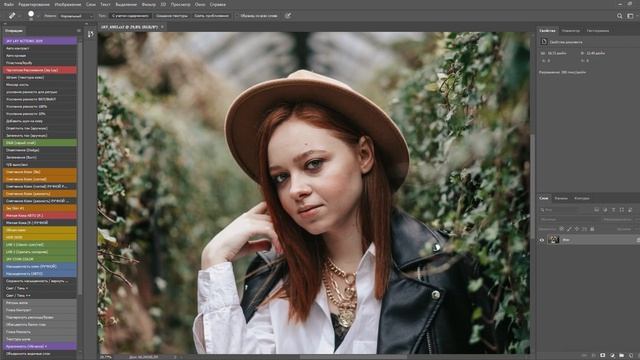Open the Выделение menu
This screenshot has height=360, width=640.
pos(126,4)
